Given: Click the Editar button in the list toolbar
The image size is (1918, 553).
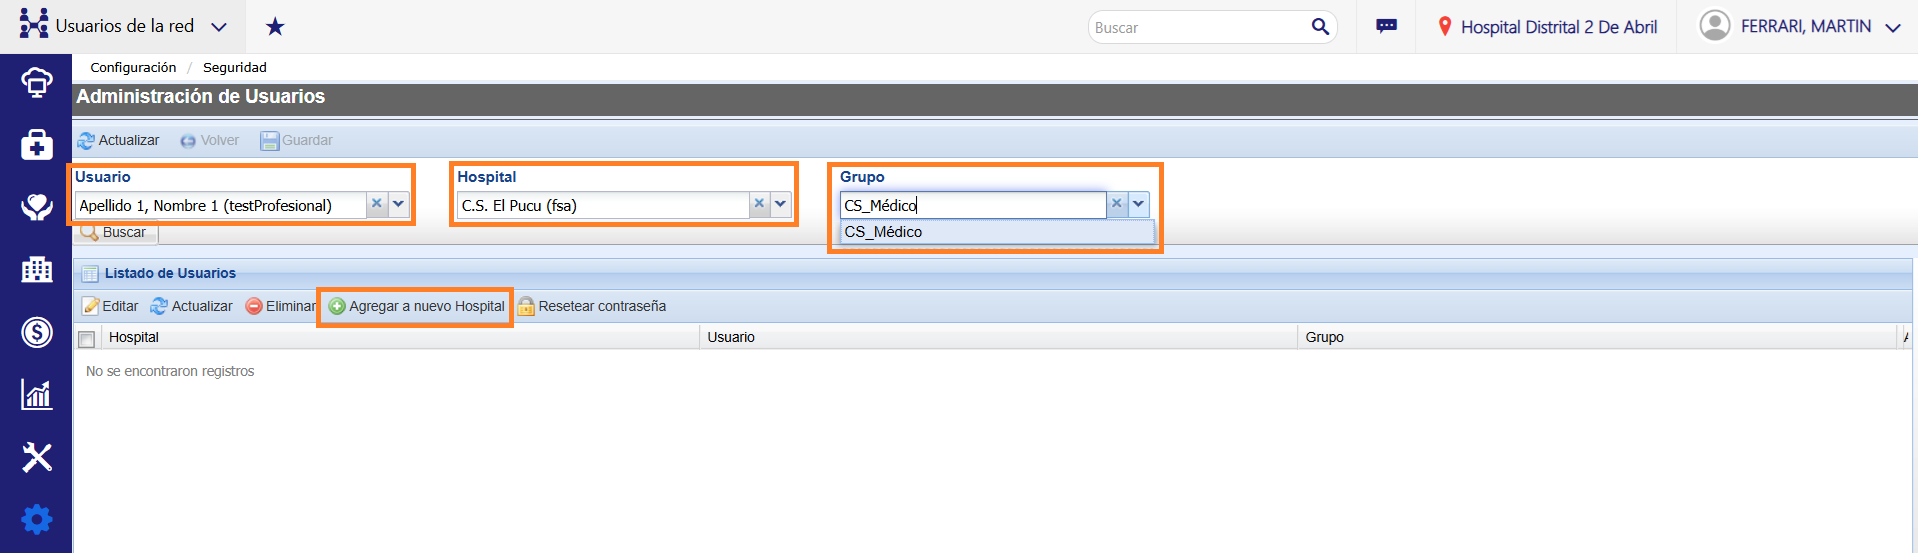Looking at the screenshot, I should point(110,306).
